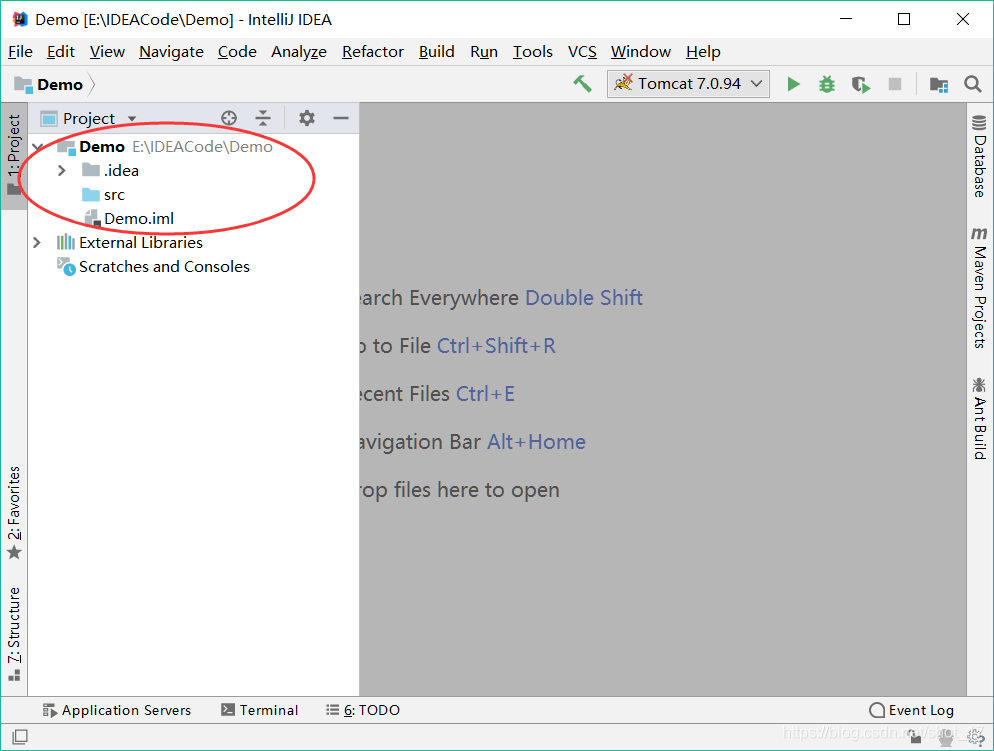Open the Tomcat 7.0.94 run configuration dropdown
The image size is (994, 751).
tap(688, 84)
